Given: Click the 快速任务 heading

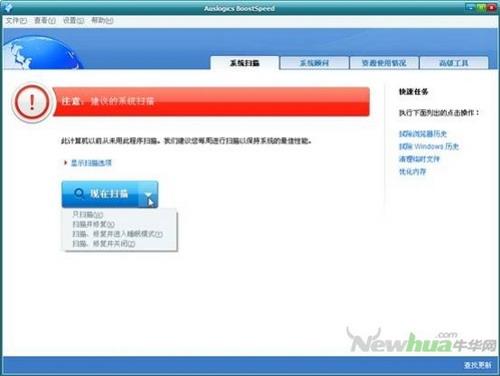Looking at the screenshot, I should [413, 92].
